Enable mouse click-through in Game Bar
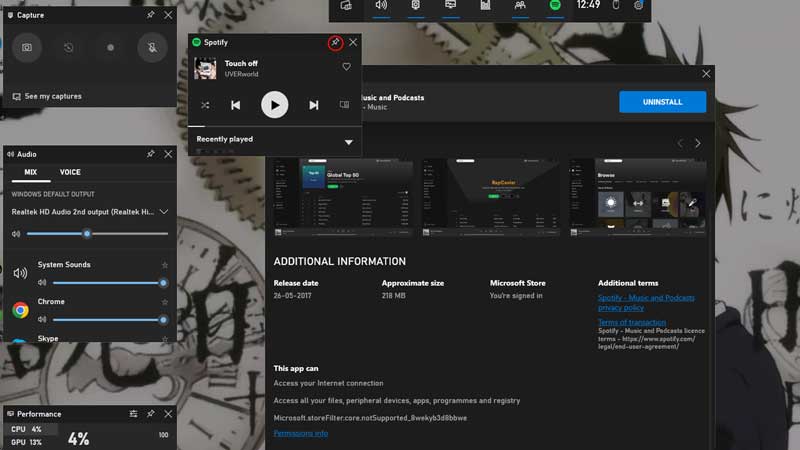This screenshot has width=800, height=450. click(x=616, y=6)
